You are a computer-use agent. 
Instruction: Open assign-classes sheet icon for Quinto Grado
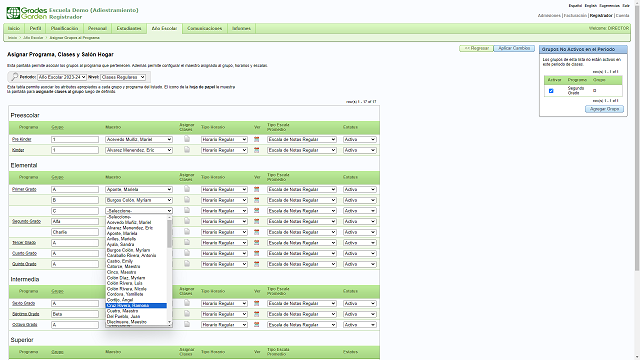[187, 263]
